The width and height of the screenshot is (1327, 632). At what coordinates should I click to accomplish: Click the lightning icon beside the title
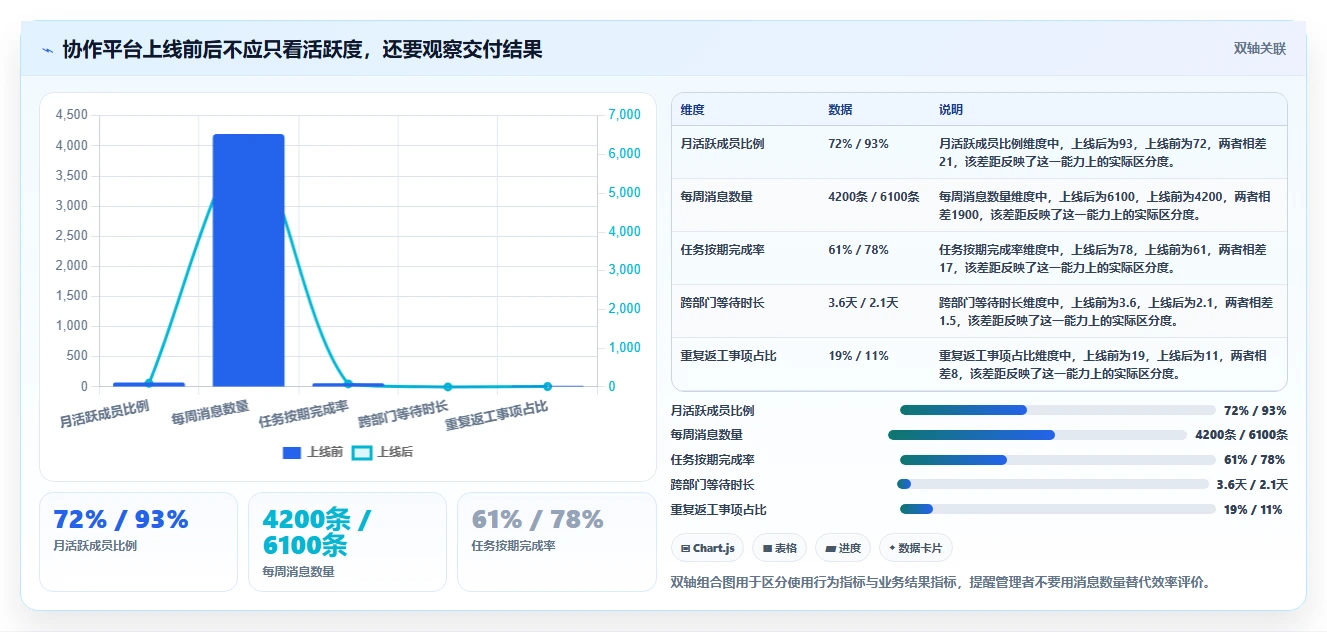(47, 50)
